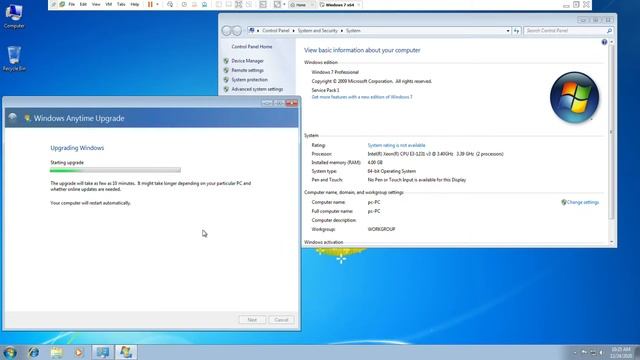This screenshot has height=360, width=640.
Task: Select the WORKGROUP value text
Action: (381, 229)
